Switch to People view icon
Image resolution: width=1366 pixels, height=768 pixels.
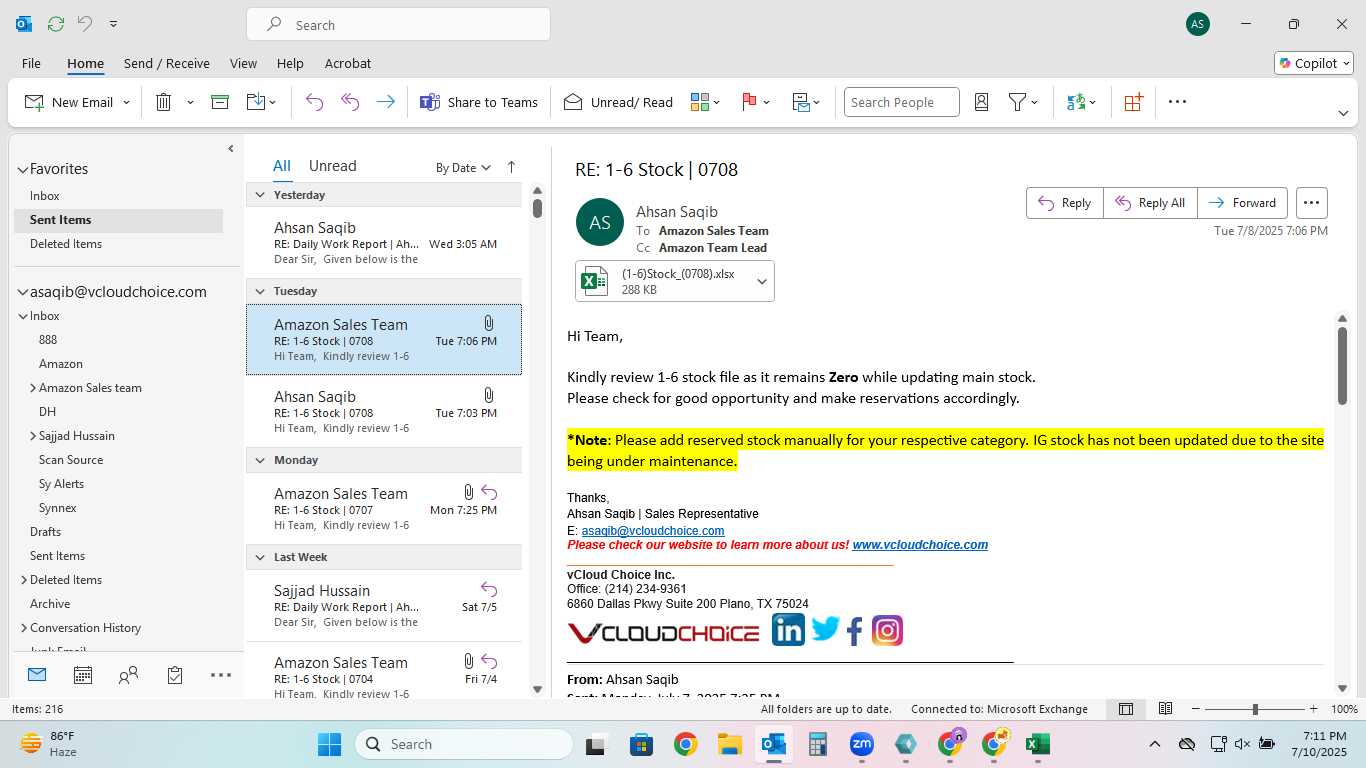[x=128, y=676]
